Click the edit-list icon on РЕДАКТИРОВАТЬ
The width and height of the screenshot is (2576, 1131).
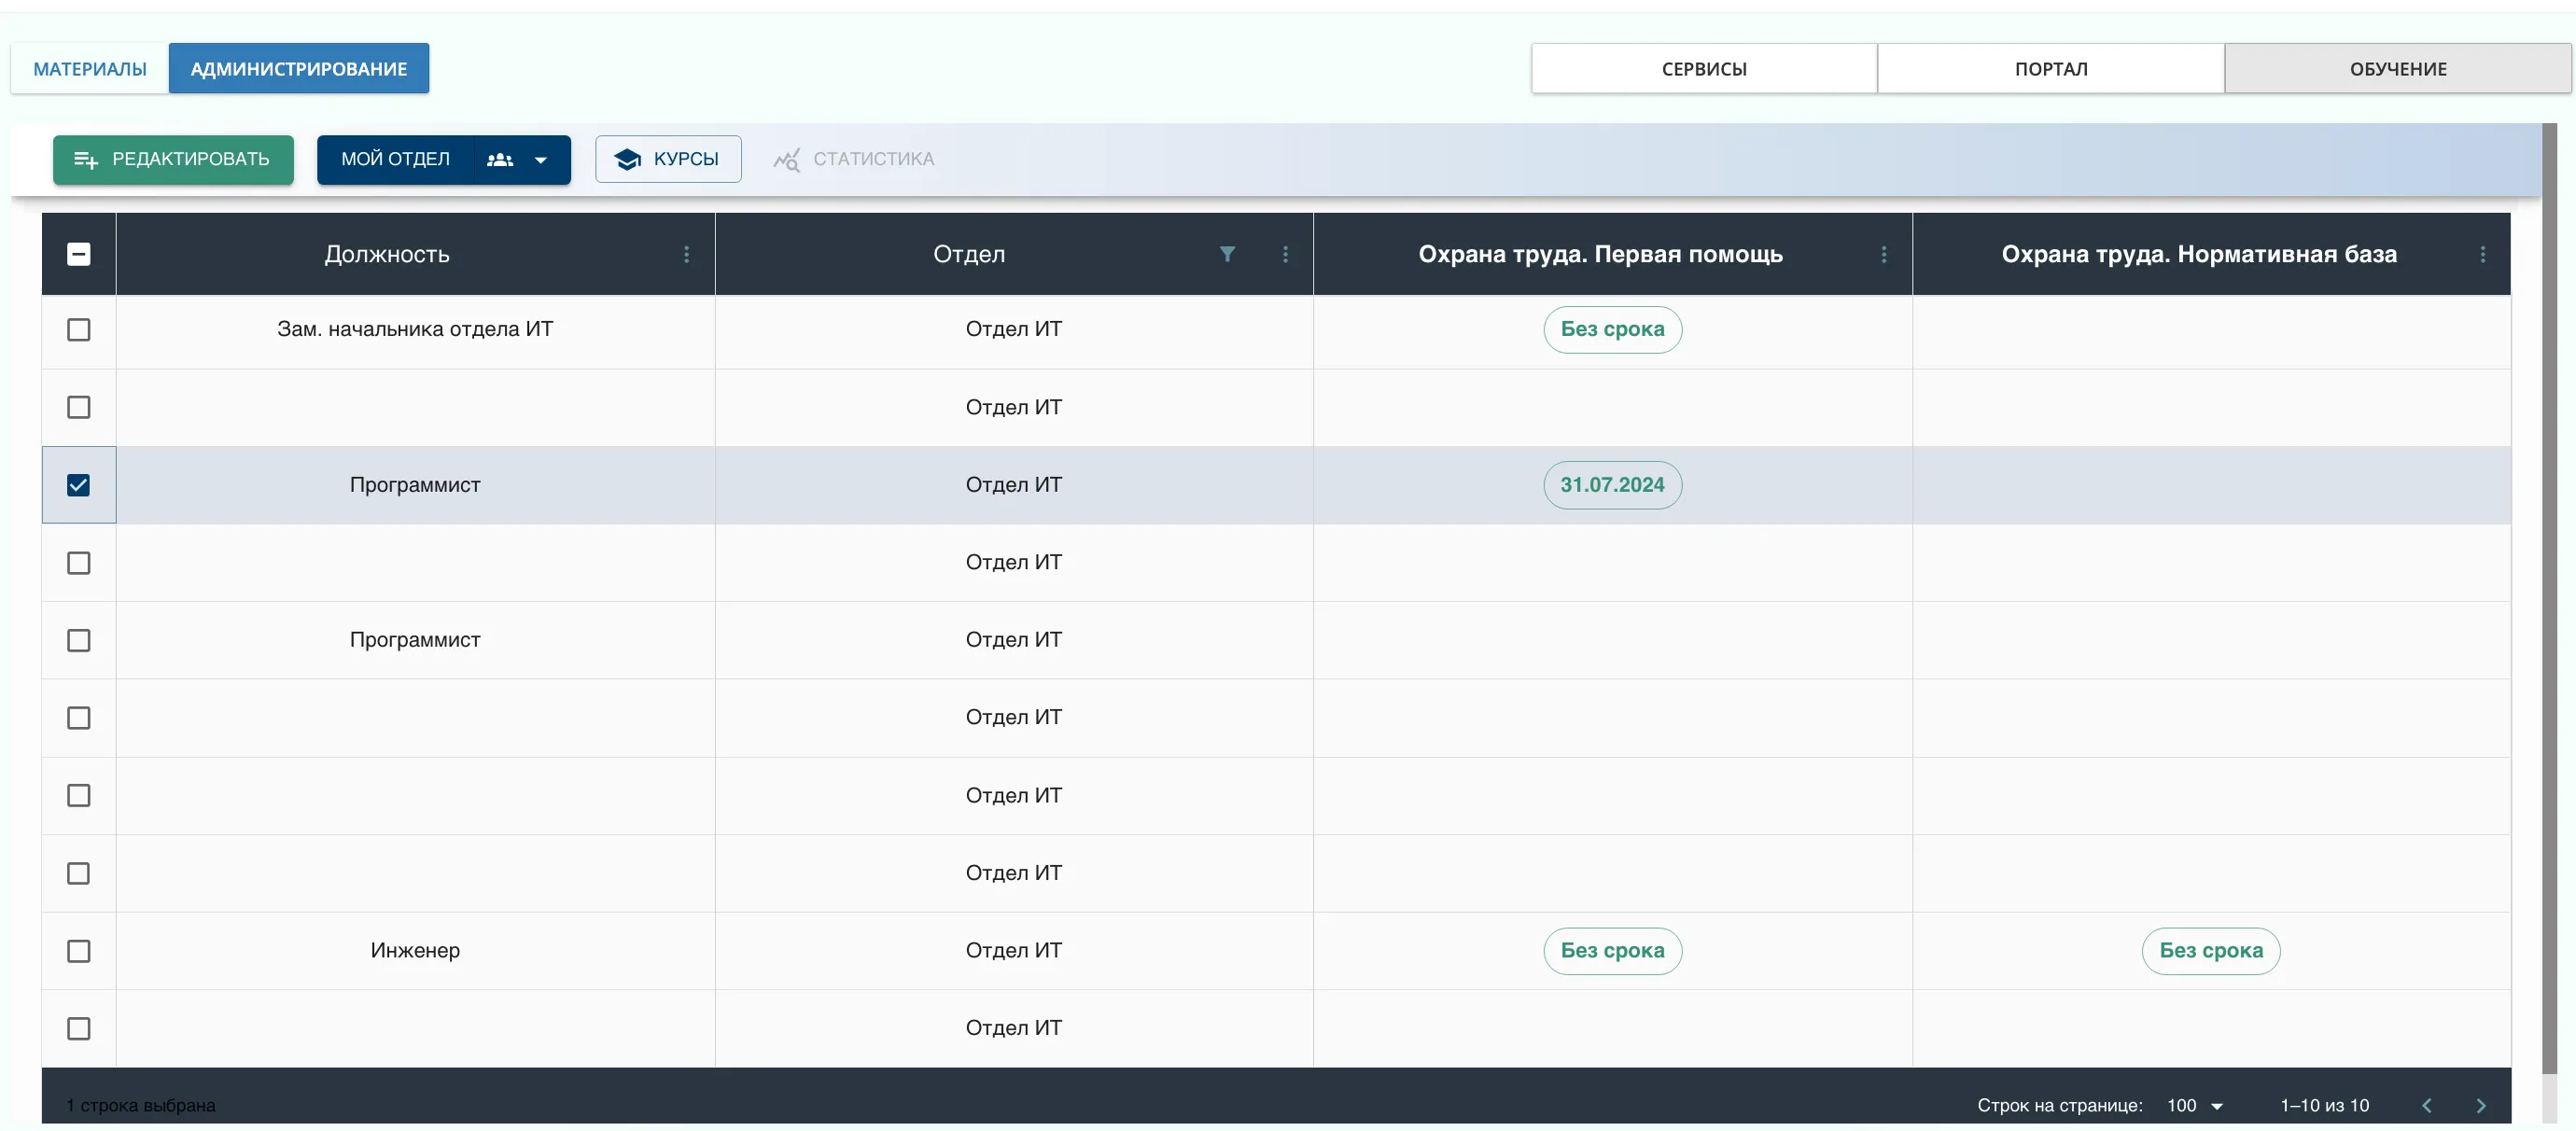87,159
